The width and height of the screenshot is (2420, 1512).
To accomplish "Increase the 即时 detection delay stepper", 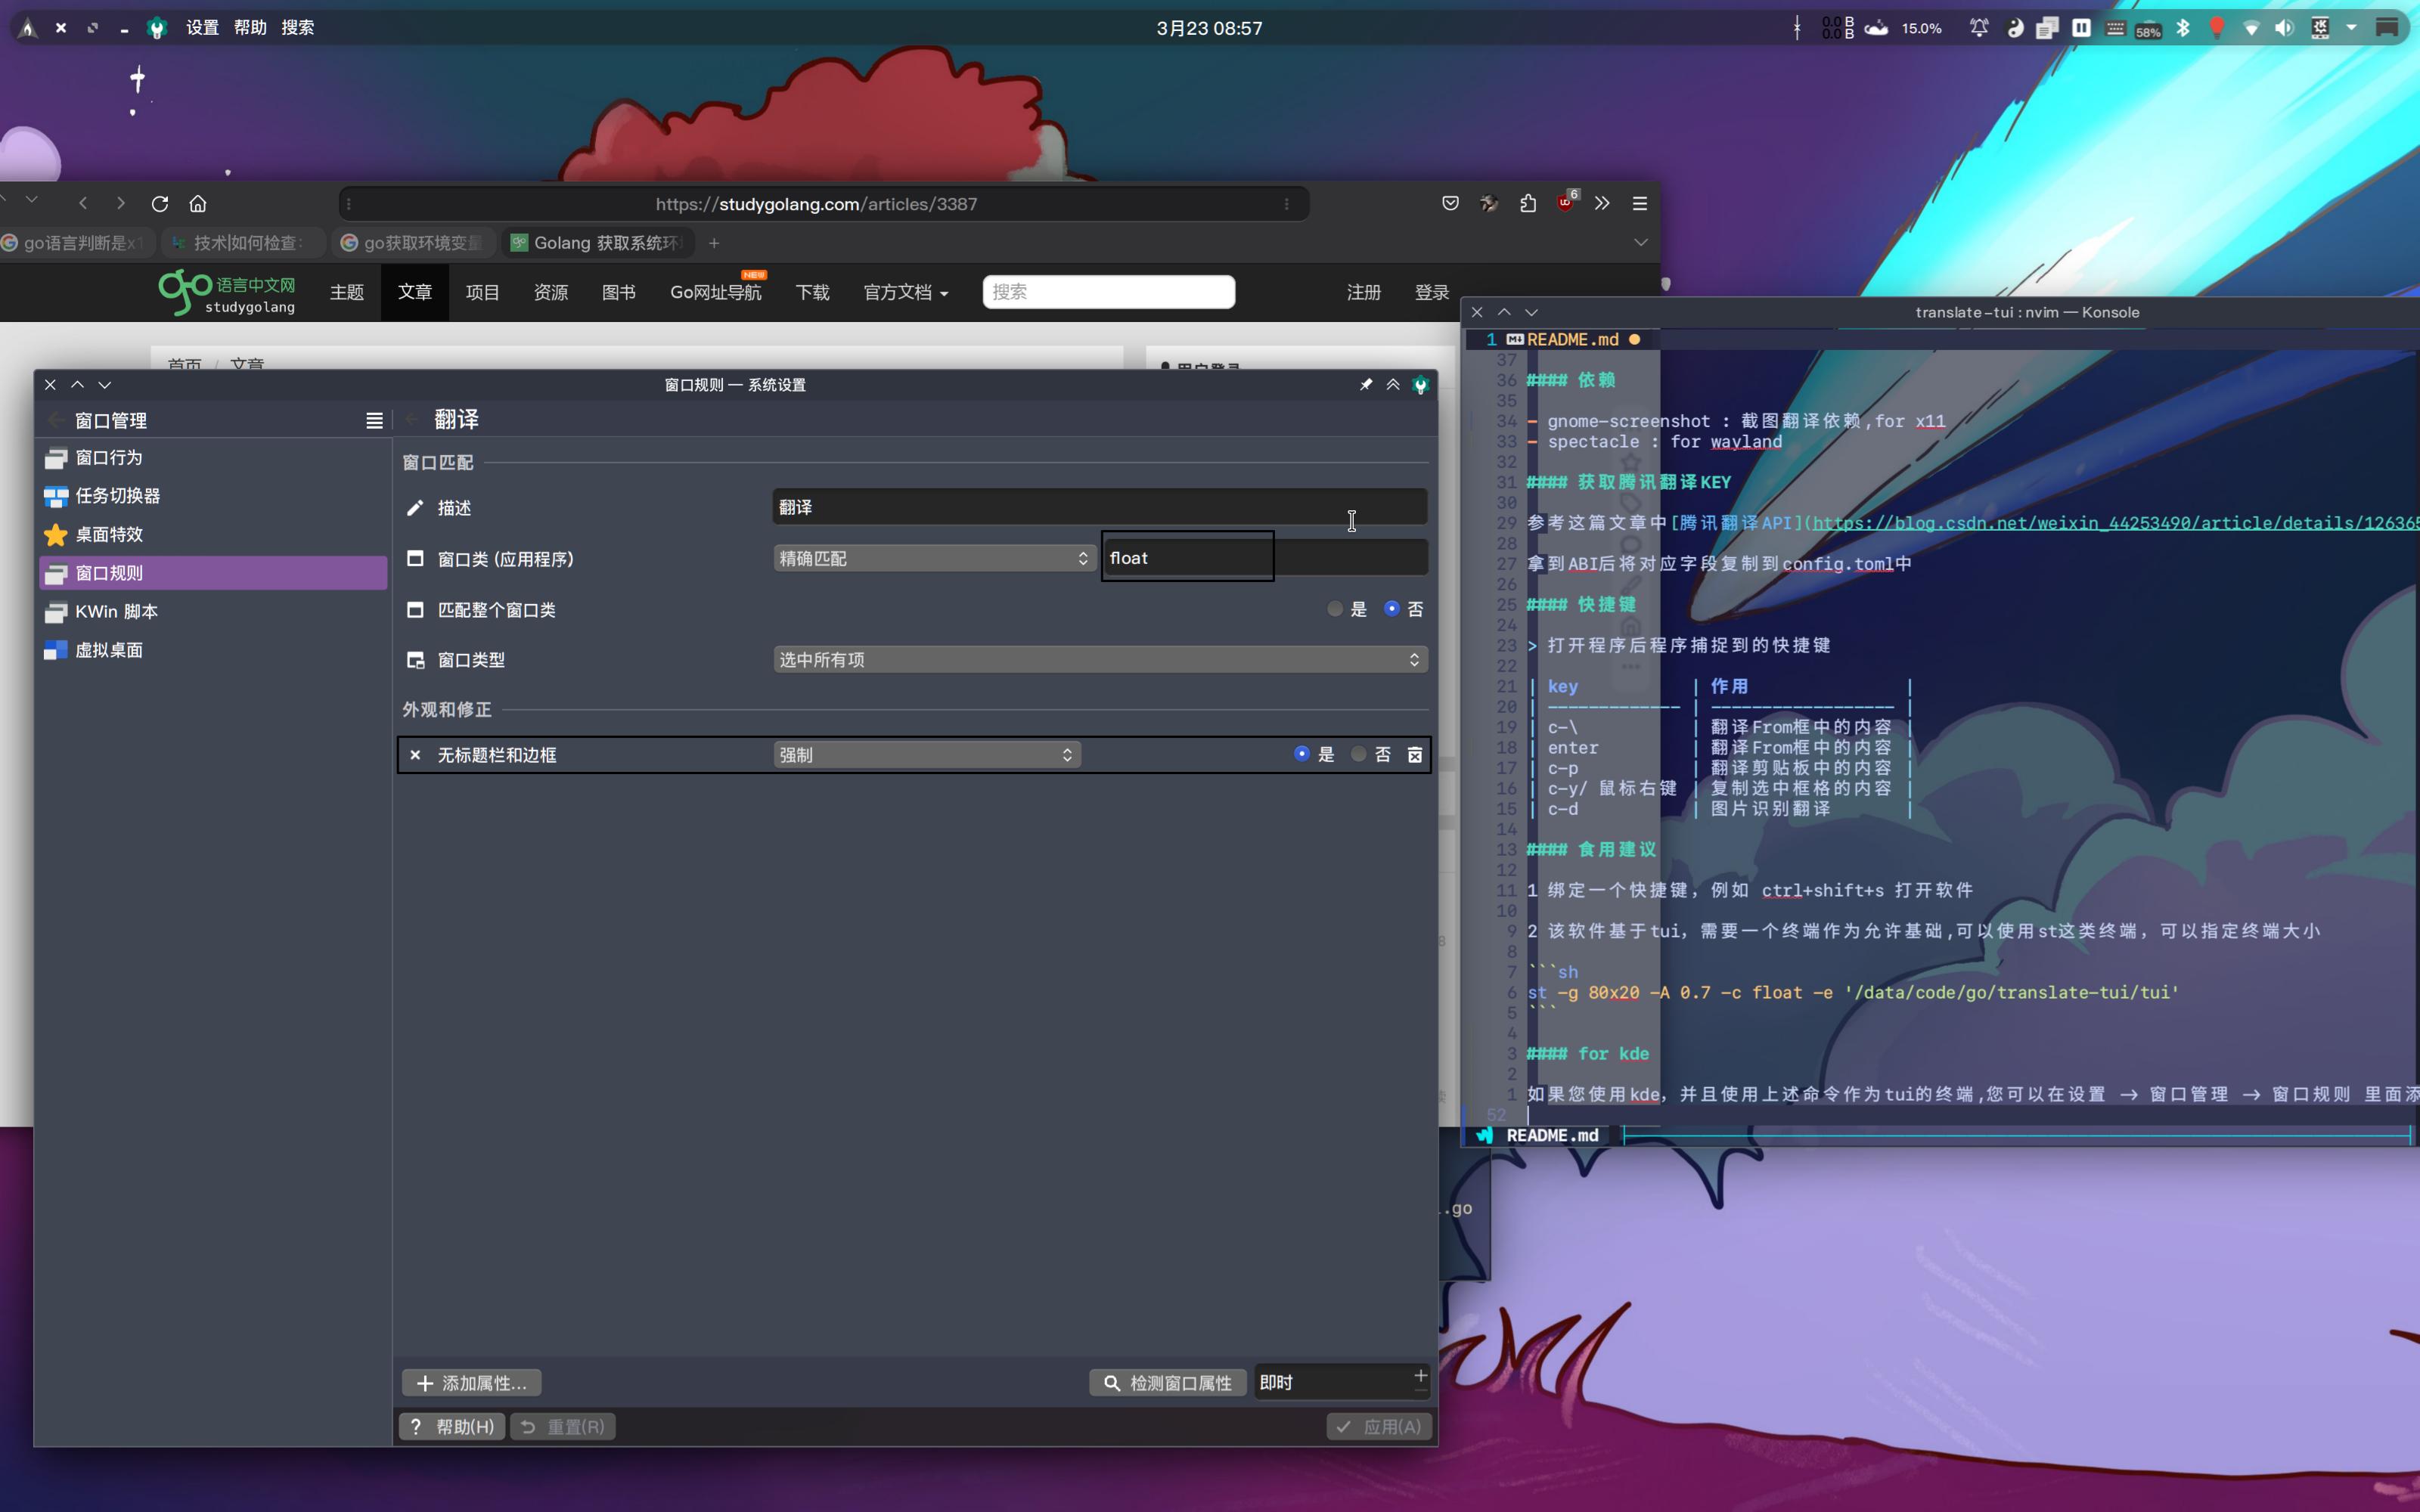I will (x=1420, y=1375).
